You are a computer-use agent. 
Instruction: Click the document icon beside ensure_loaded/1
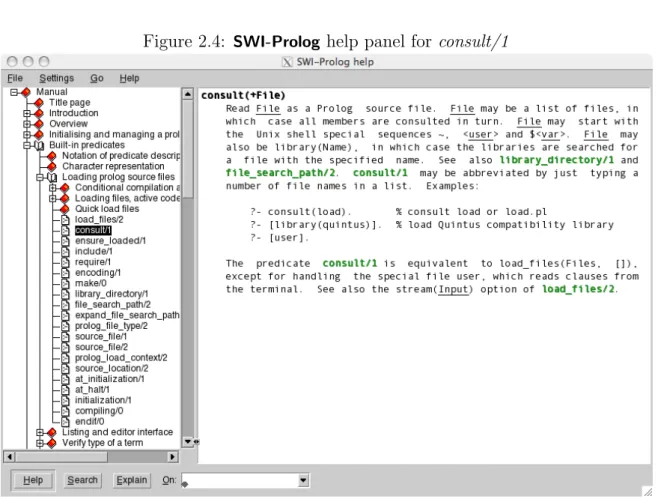click(x=65, y=241)
